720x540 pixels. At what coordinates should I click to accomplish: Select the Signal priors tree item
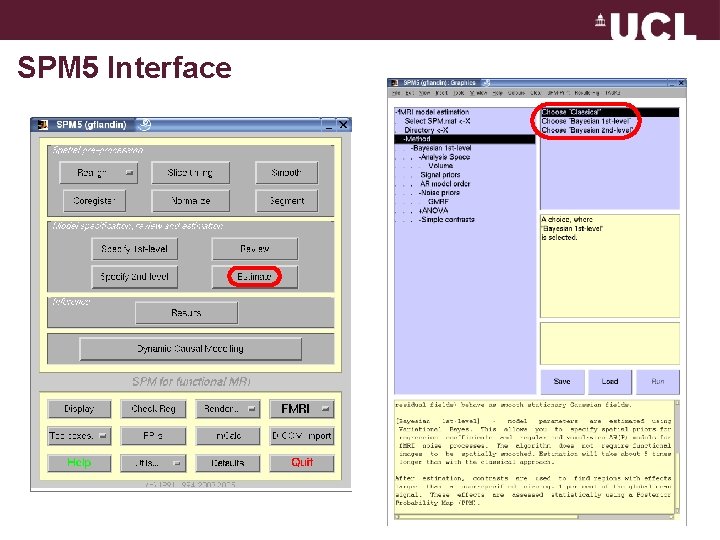(x=440, y=175)
